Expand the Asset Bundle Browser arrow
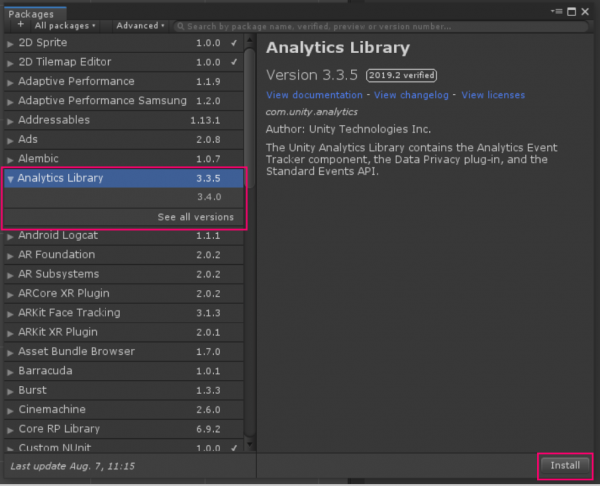This screenshot has height=486, width=600. [10, 352]
